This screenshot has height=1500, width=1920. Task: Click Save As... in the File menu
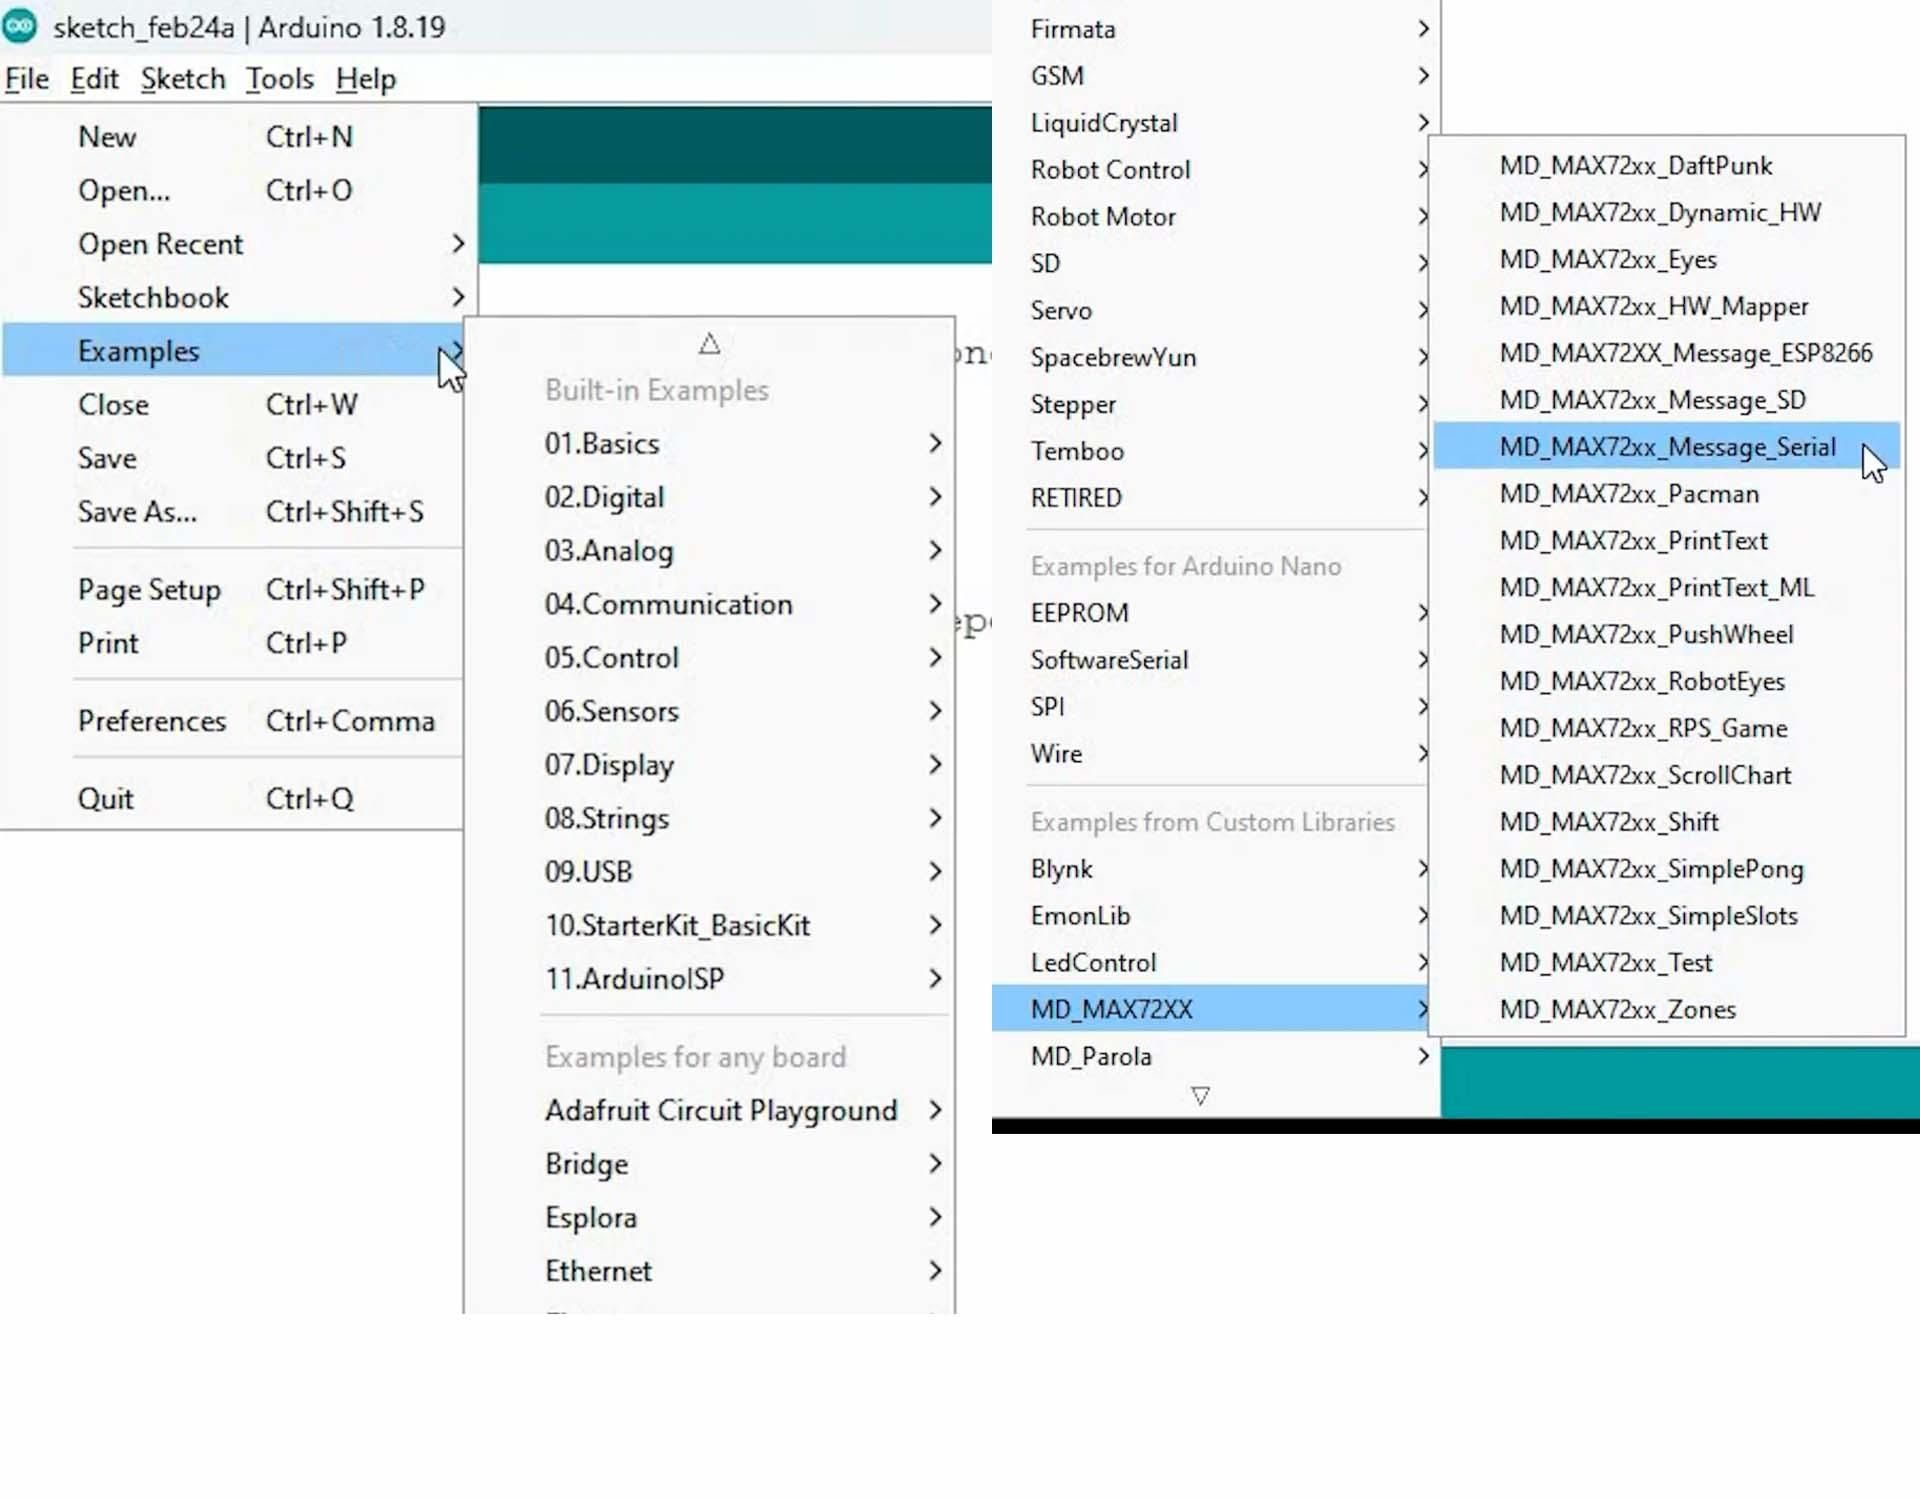[234, 511]
